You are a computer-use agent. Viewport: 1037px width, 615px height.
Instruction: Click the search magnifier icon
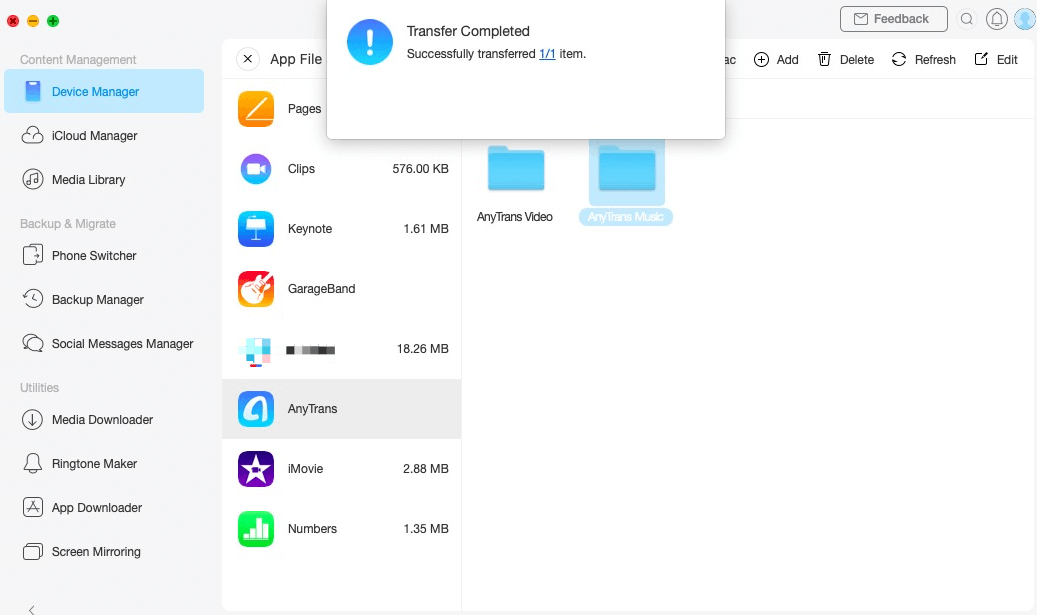click(966, 19)
